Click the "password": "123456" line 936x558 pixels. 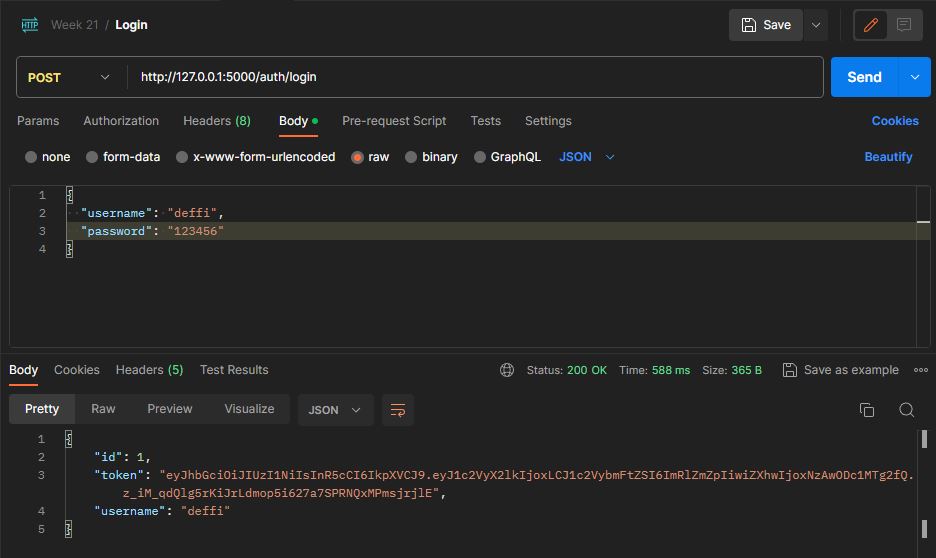pyautogui.click(x=152, y=231)
